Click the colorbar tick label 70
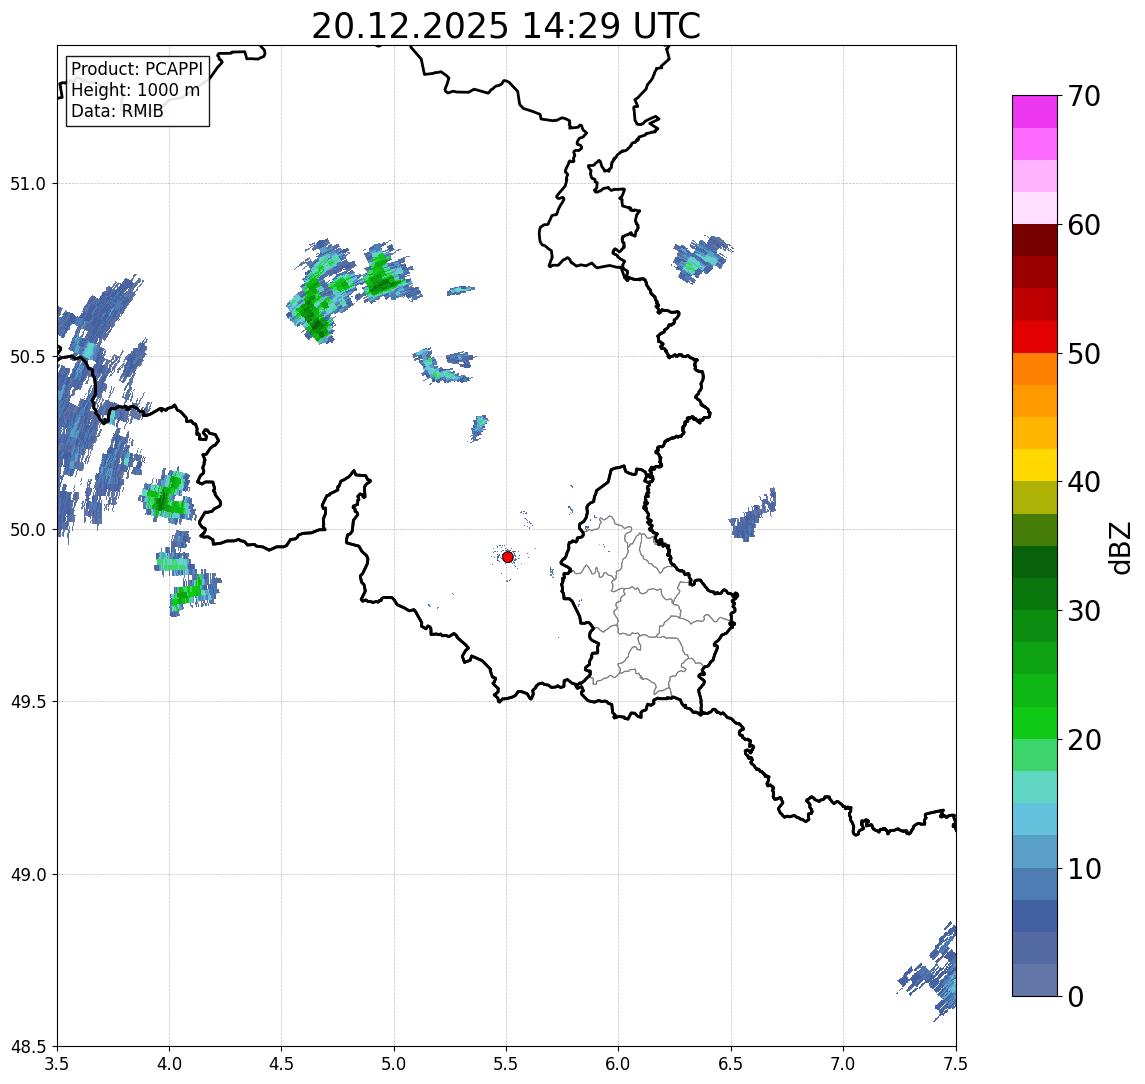 pos(1083,96)
